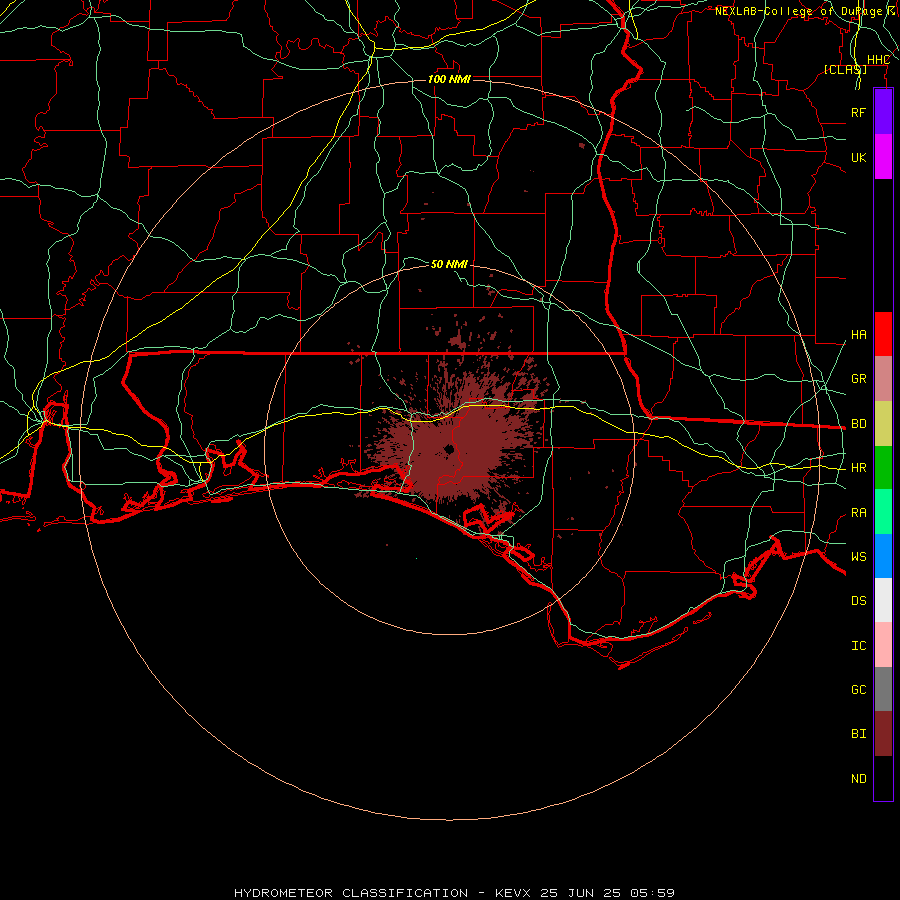
Task: Click the ND black legend swatch
Action: (x=883, y=778)
